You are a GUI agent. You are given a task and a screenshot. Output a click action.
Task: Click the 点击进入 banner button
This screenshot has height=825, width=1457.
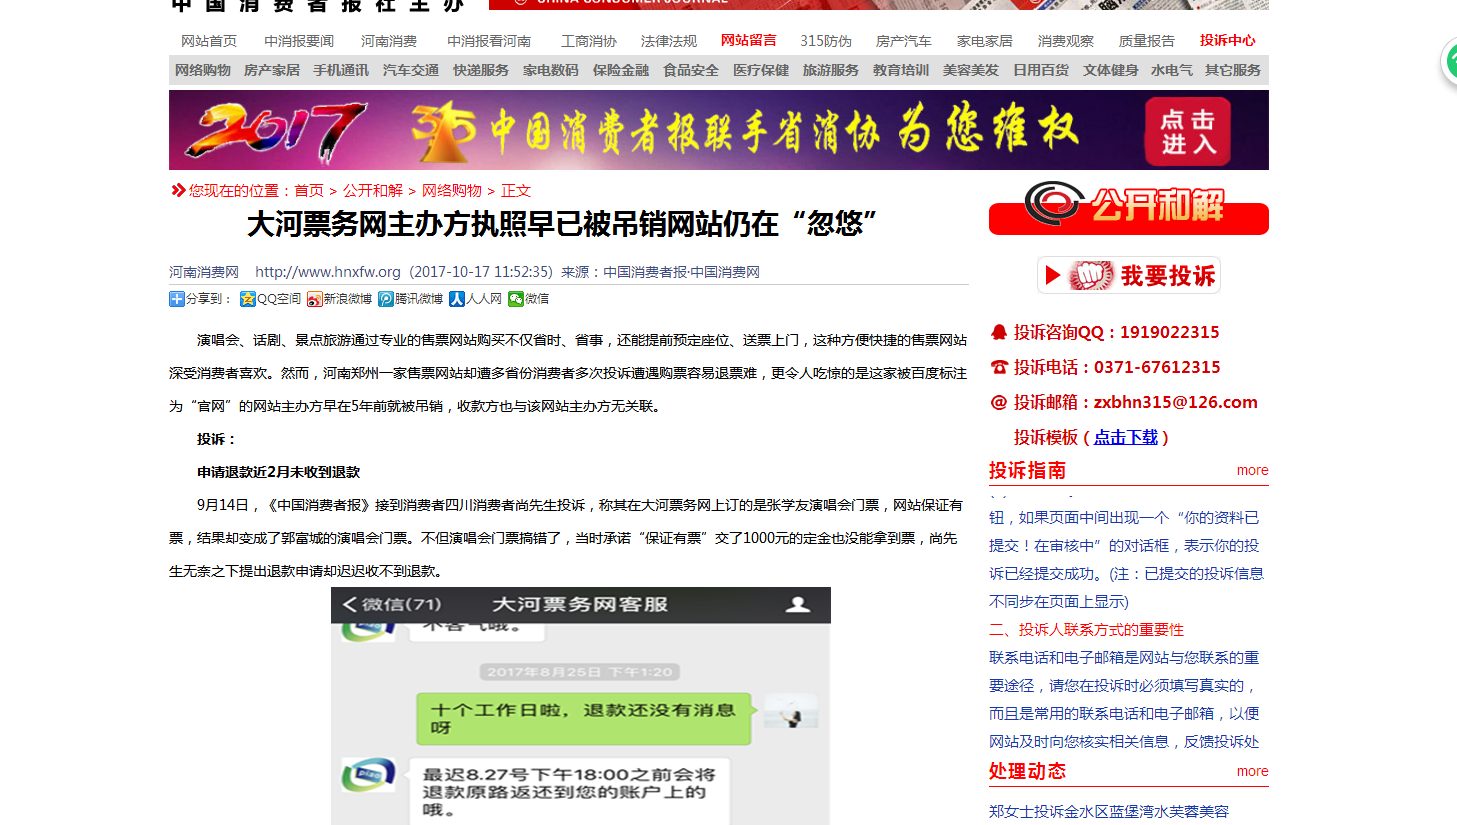click(1186, 130)
